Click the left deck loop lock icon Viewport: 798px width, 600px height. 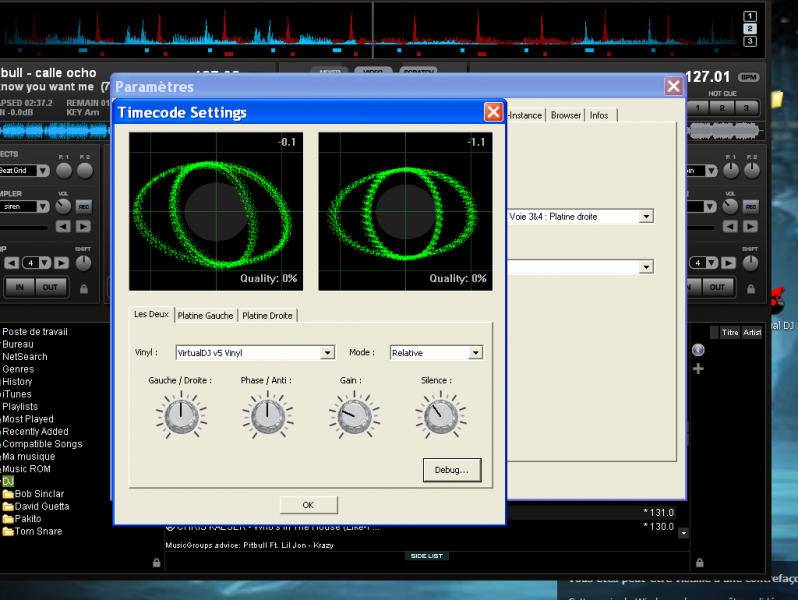coord(82,289)
